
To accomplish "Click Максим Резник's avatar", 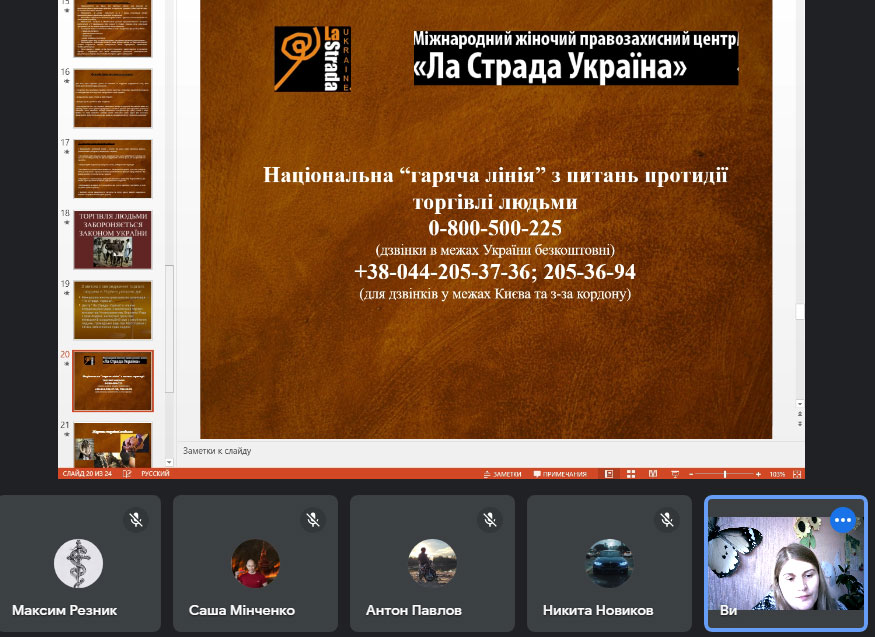I will coord(78,563).
